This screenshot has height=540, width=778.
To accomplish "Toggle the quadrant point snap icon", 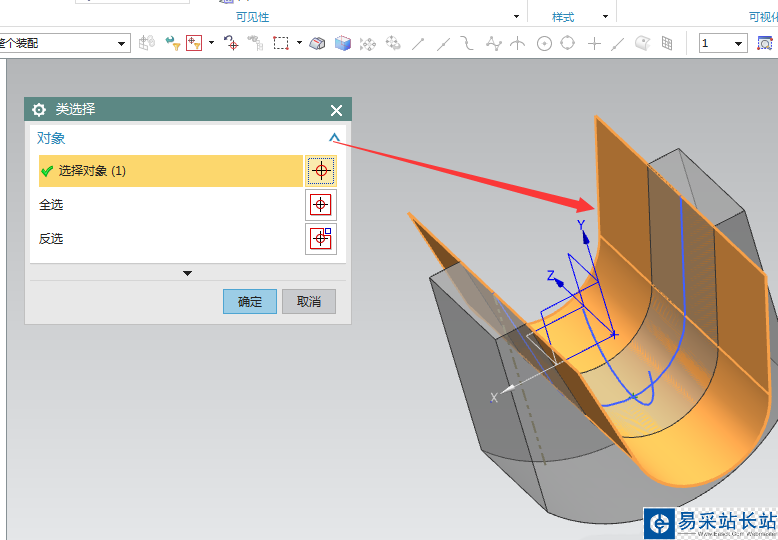I will 568,43.
